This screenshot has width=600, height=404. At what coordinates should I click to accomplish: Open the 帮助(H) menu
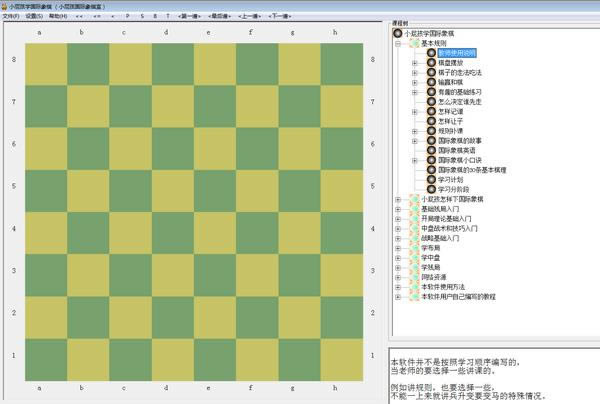click(58, 16)
